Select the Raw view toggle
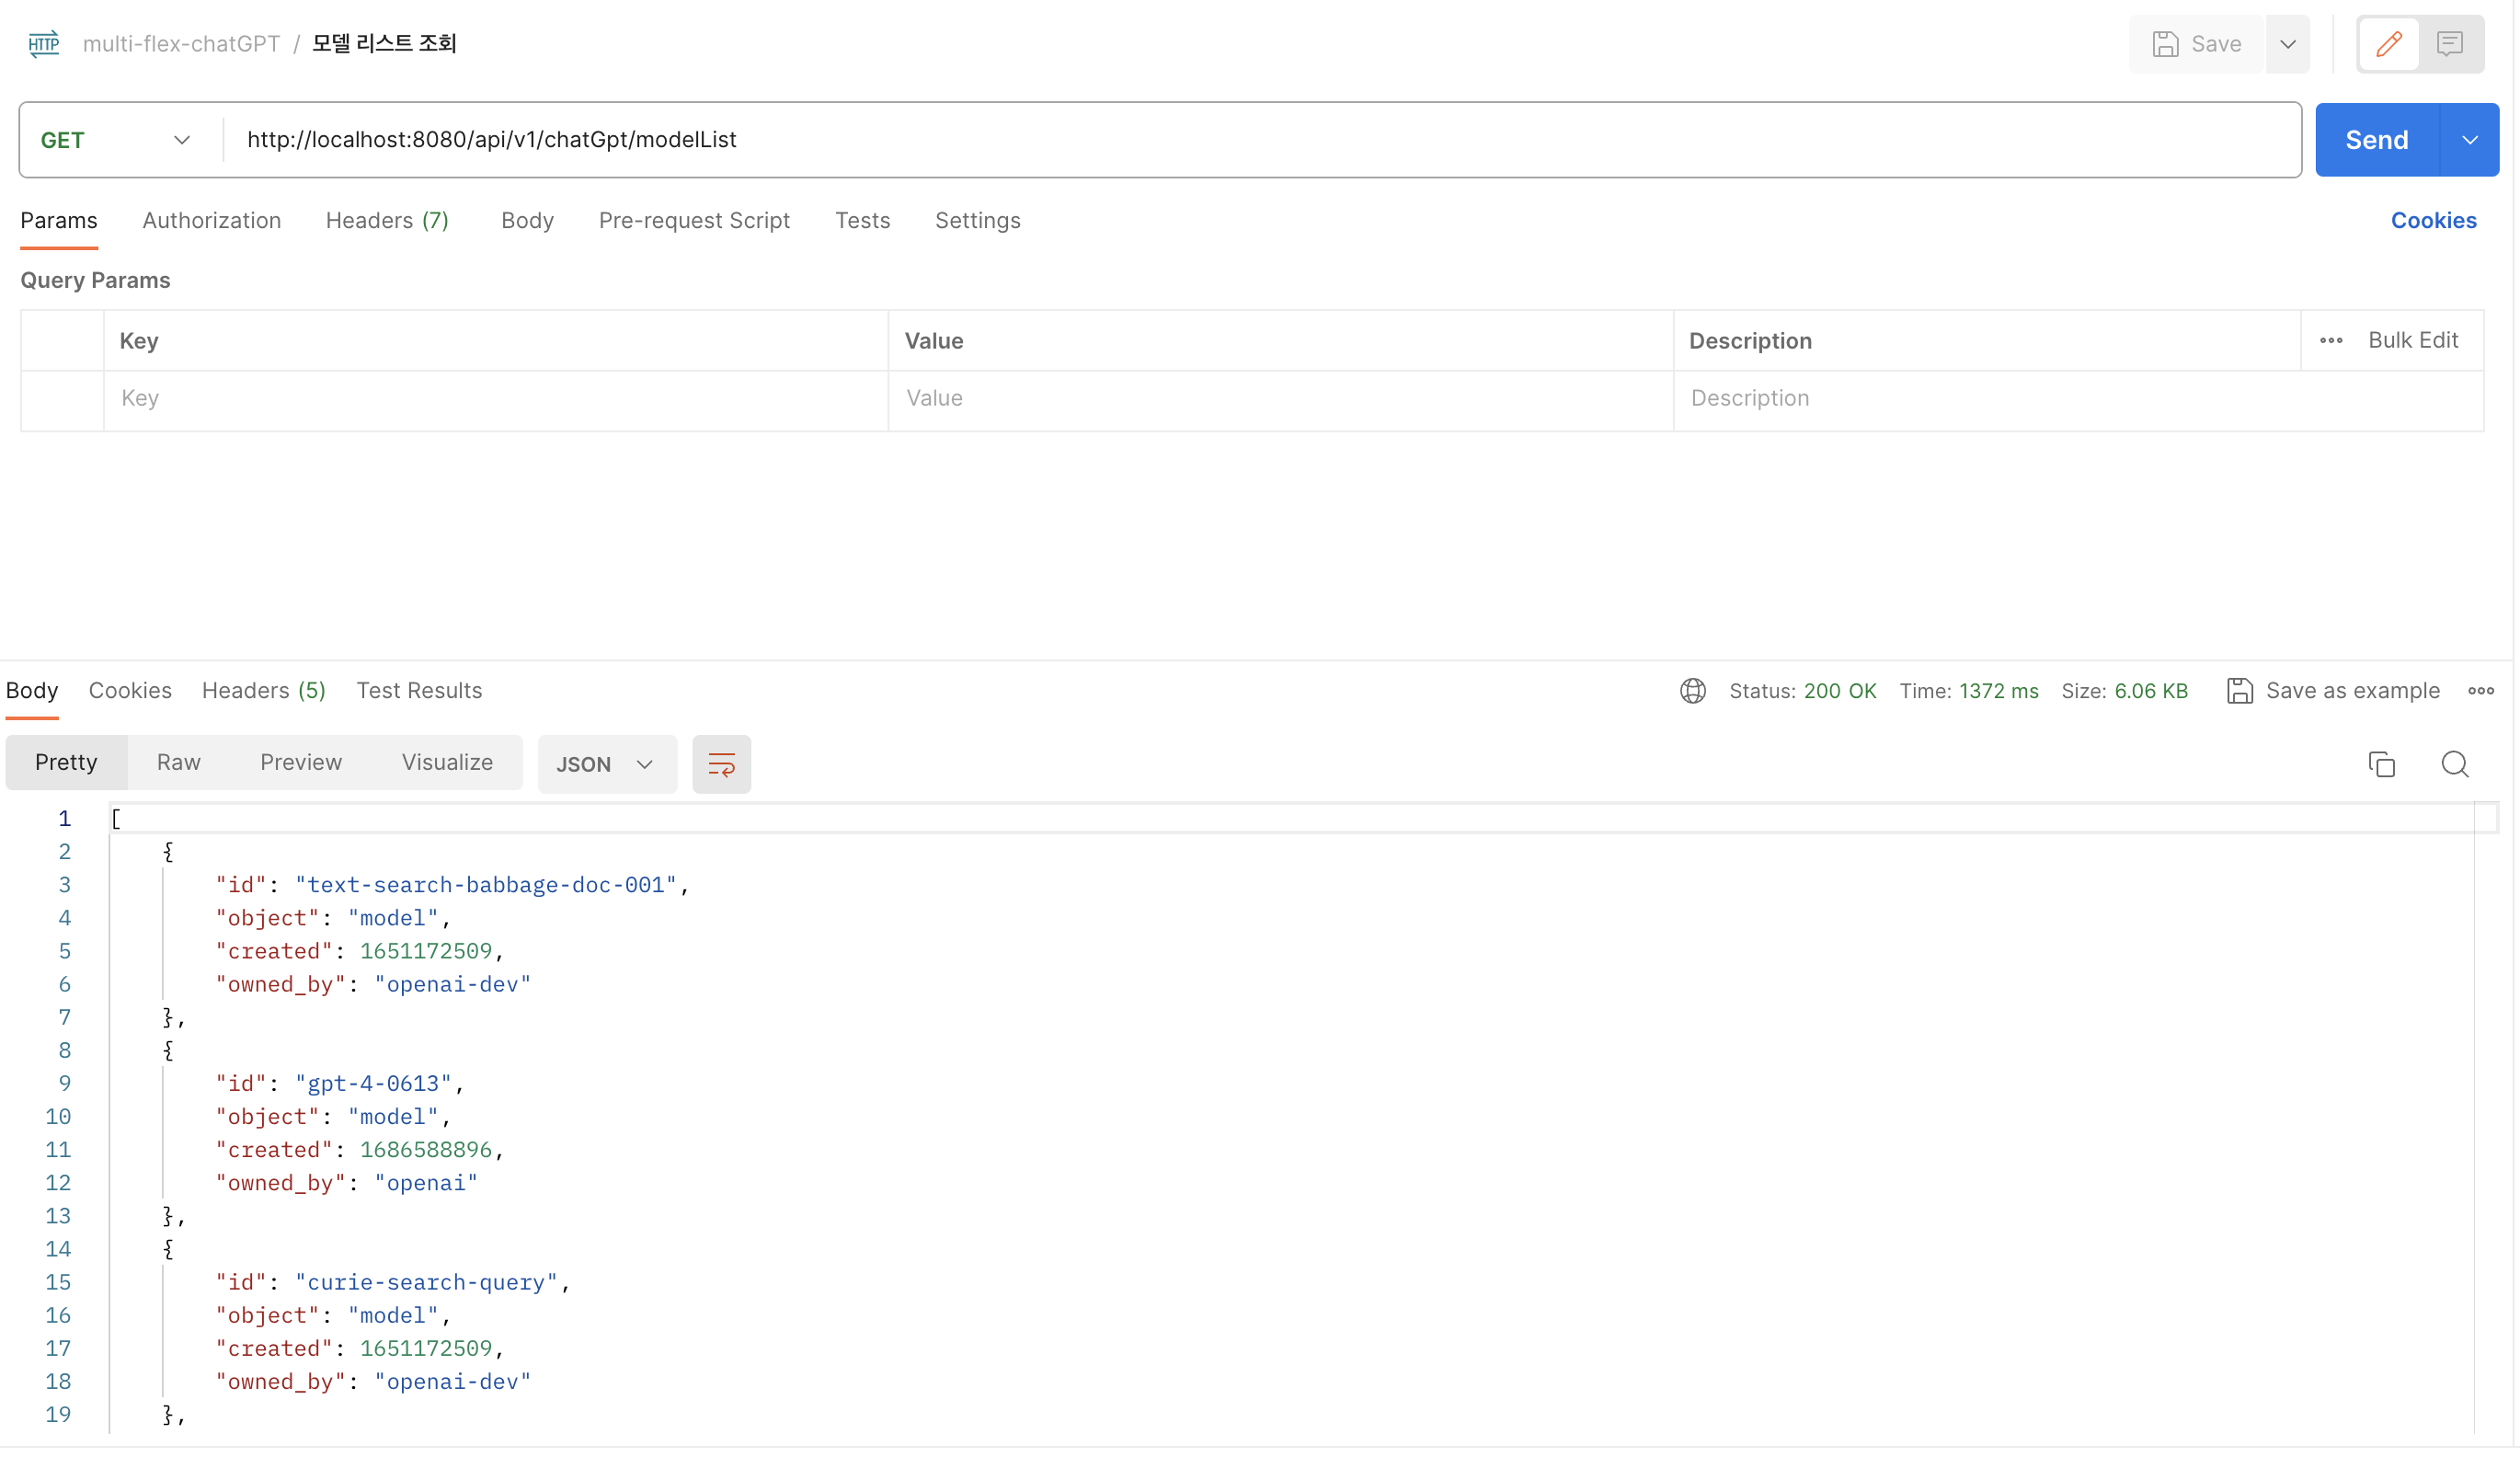Screen dimensions: 2520x1457 178,763
